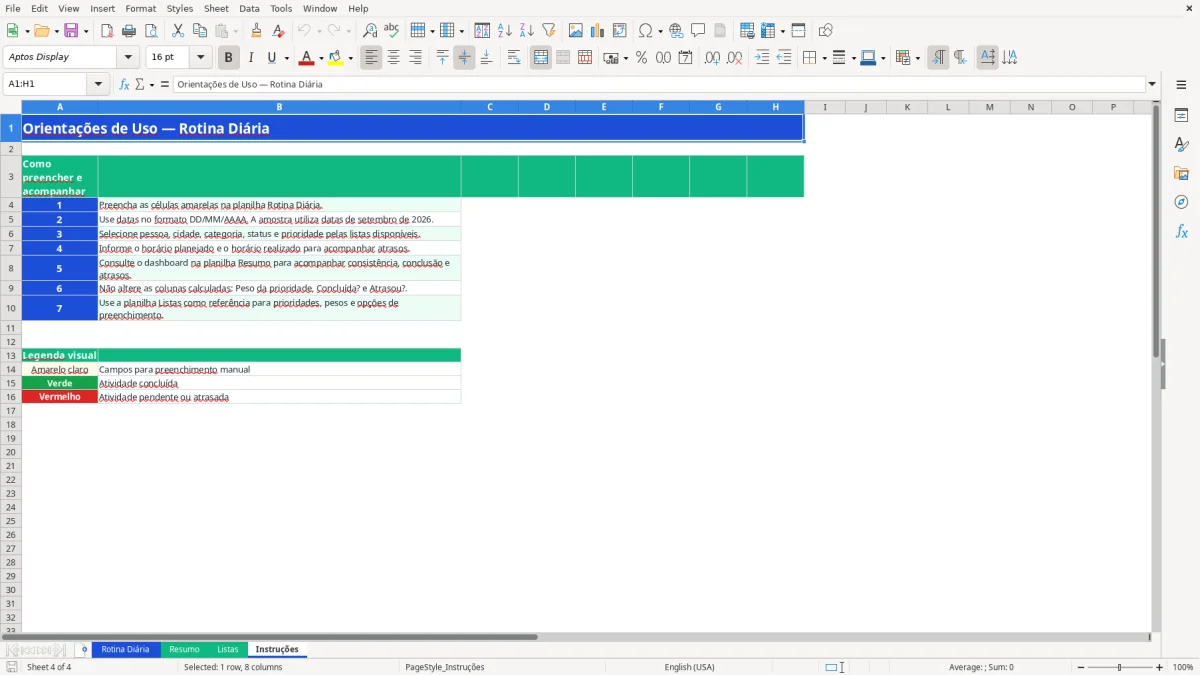
Task: Switch to the Rotina Diária sheet tab
Action: (x=125, y=650)
